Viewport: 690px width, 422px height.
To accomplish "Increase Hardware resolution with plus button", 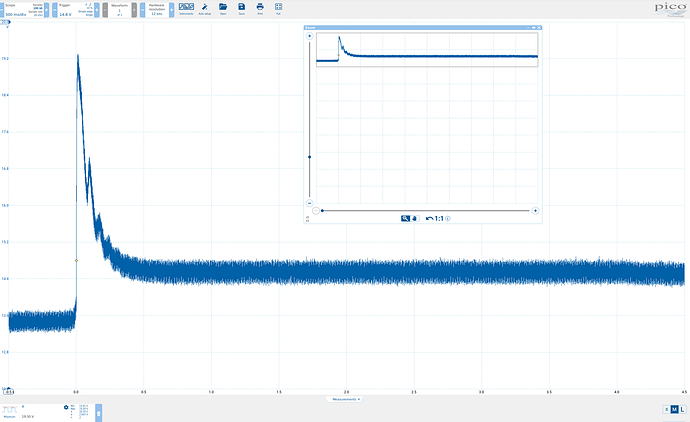I will pos(172,10).
